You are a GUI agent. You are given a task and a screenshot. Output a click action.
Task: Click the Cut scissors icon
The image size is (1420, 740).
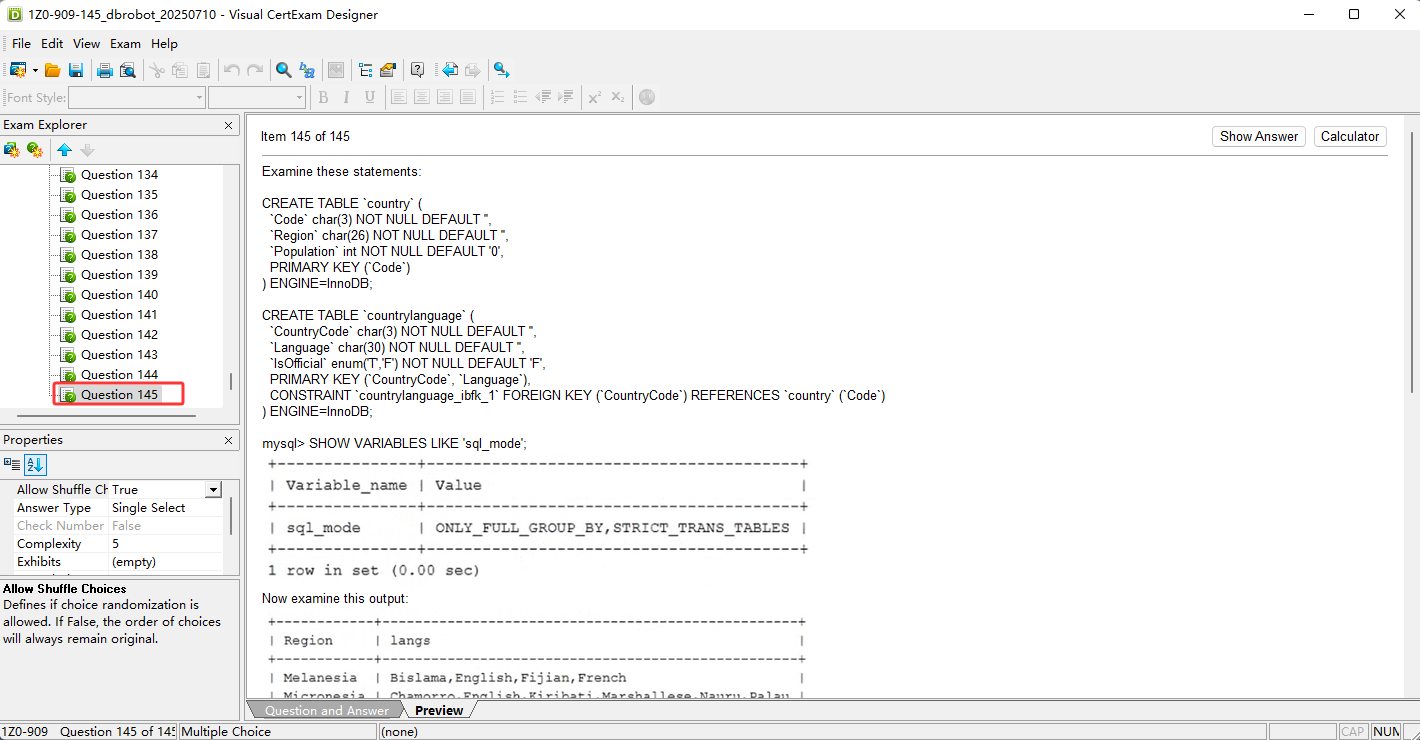(x=156, y=70)
